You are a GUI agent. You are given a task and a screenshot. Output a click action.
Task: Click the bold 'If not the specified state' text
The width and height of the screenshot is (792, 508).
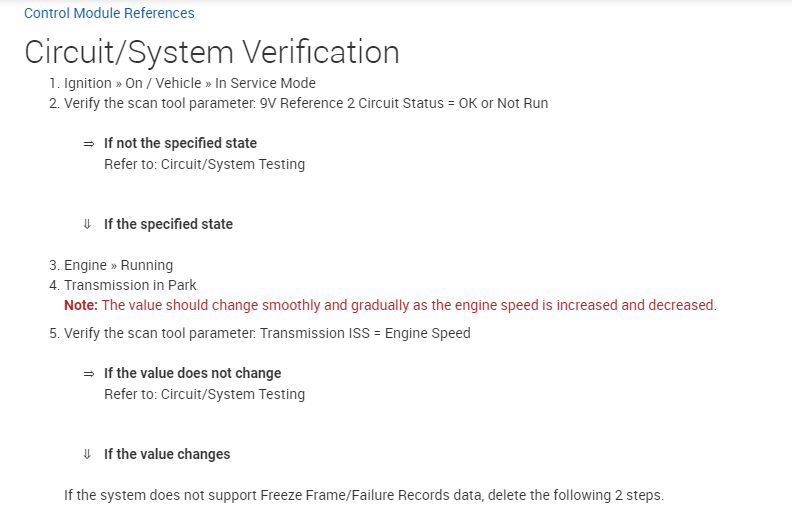(180, 143)
